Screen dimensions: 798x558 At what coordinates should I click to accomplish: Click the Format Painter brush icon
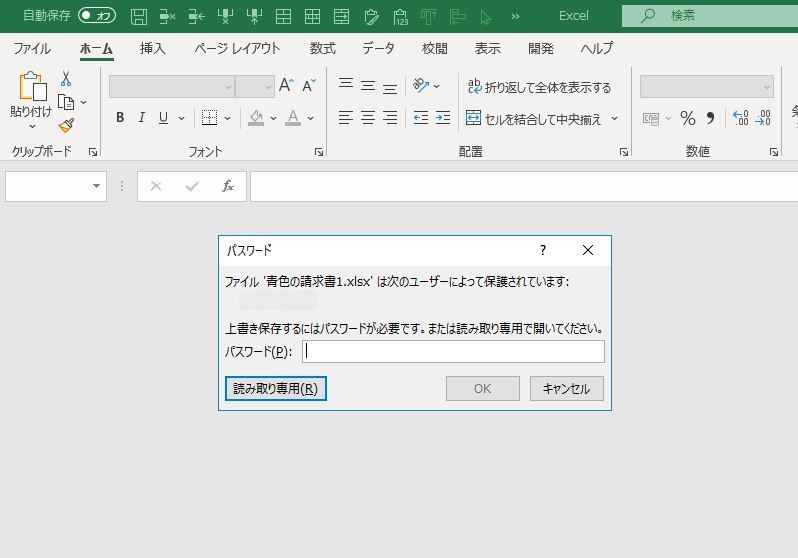coord(66,125)
